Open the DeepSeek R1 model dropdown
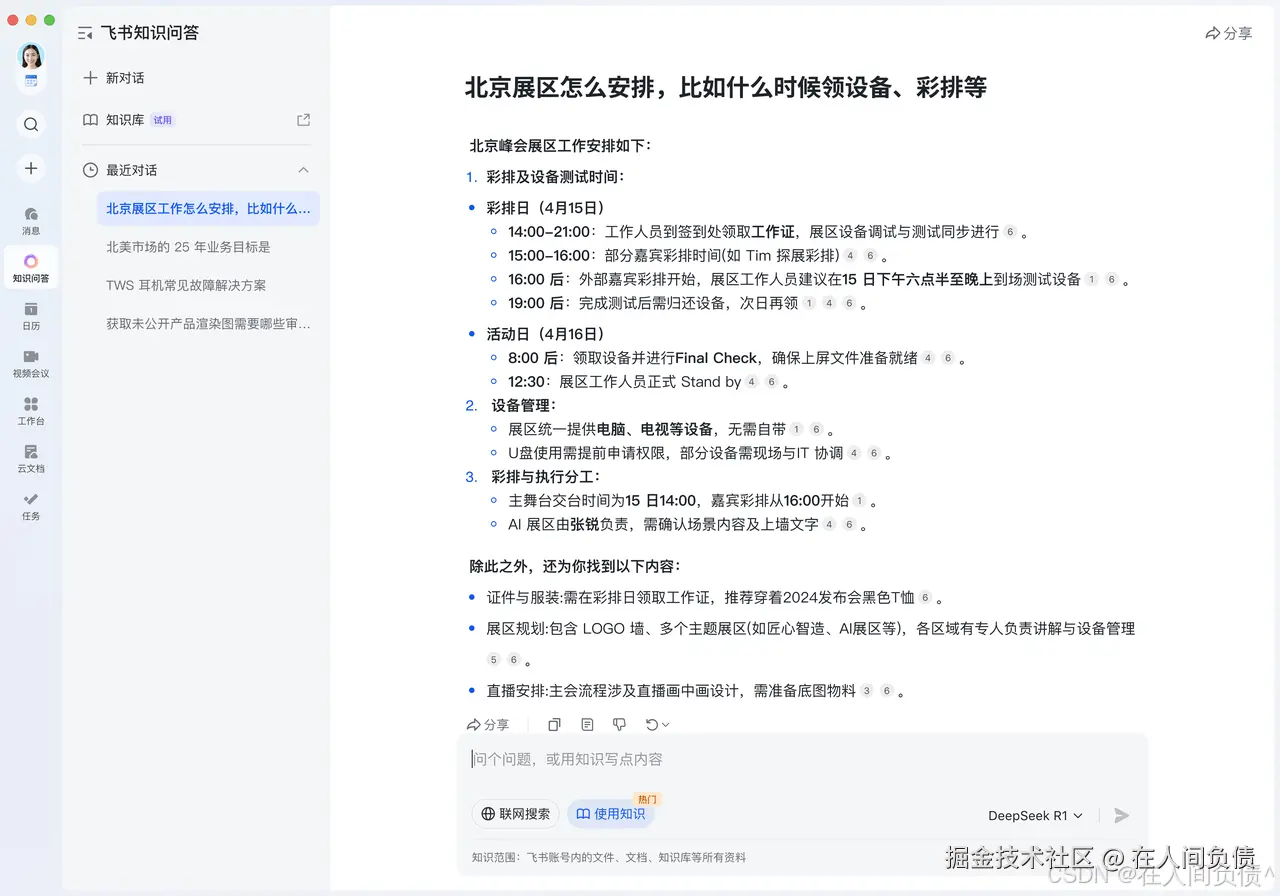This screenshot has height=896, width=1280. coord(1035,815)
